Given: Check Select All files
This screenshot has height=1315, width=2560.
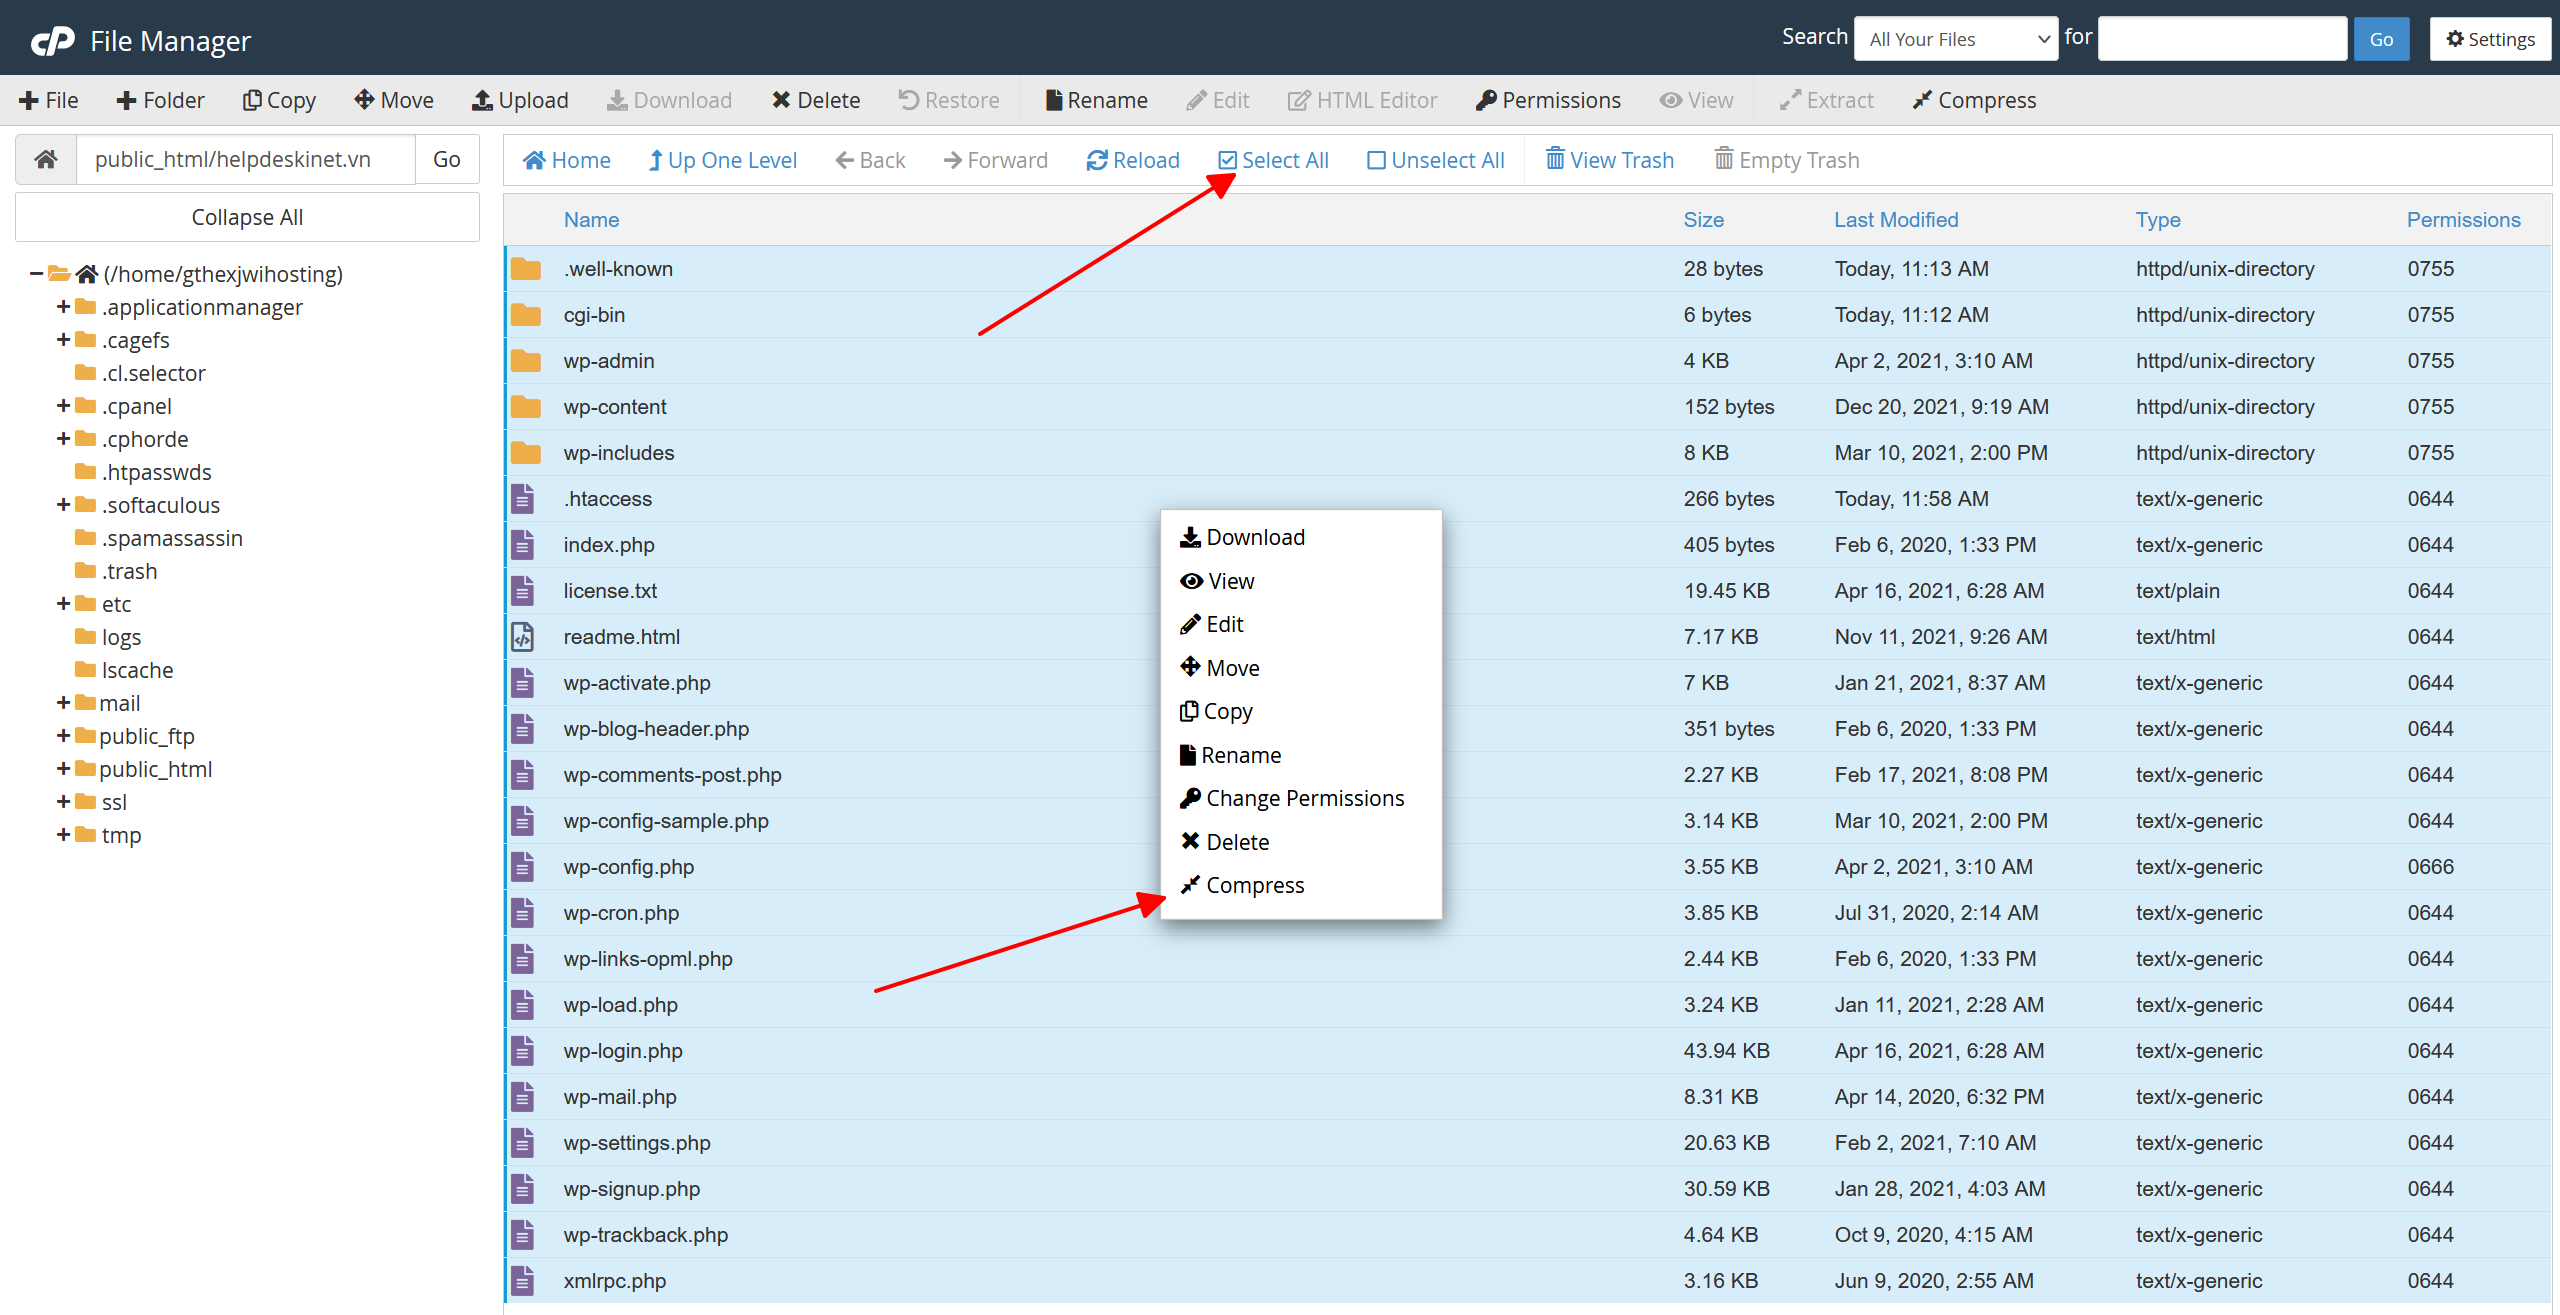Looking at the screenshot, I should 1273,160.
